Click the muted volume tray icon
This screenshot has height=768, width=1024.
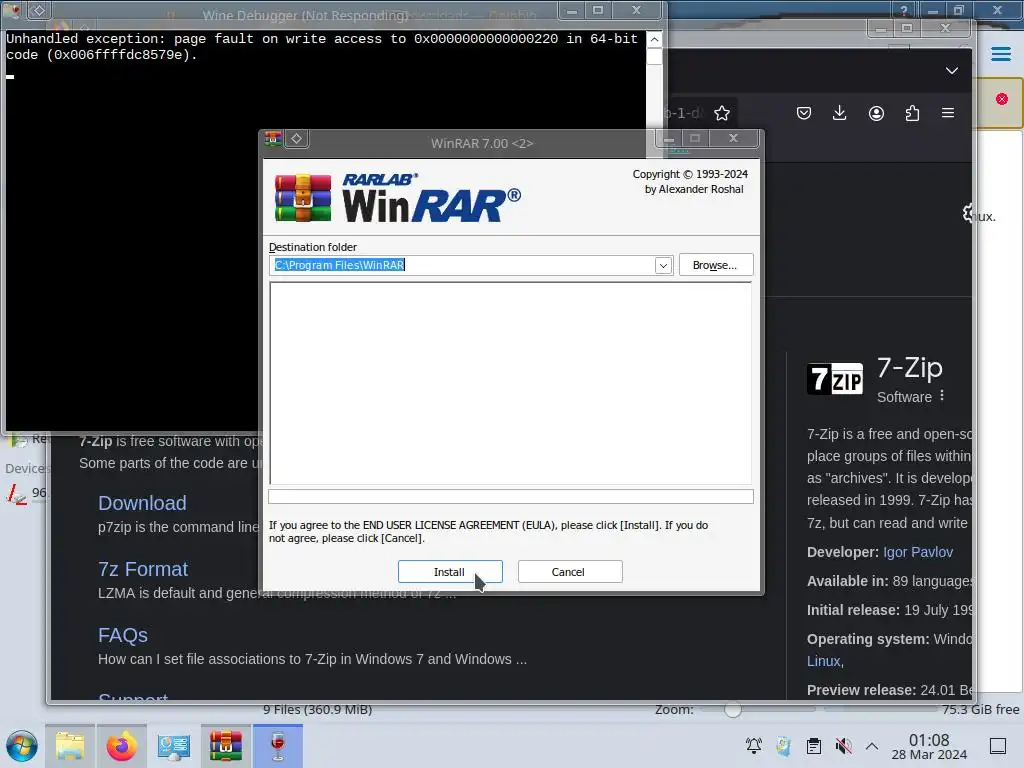(x=844, y=745)
